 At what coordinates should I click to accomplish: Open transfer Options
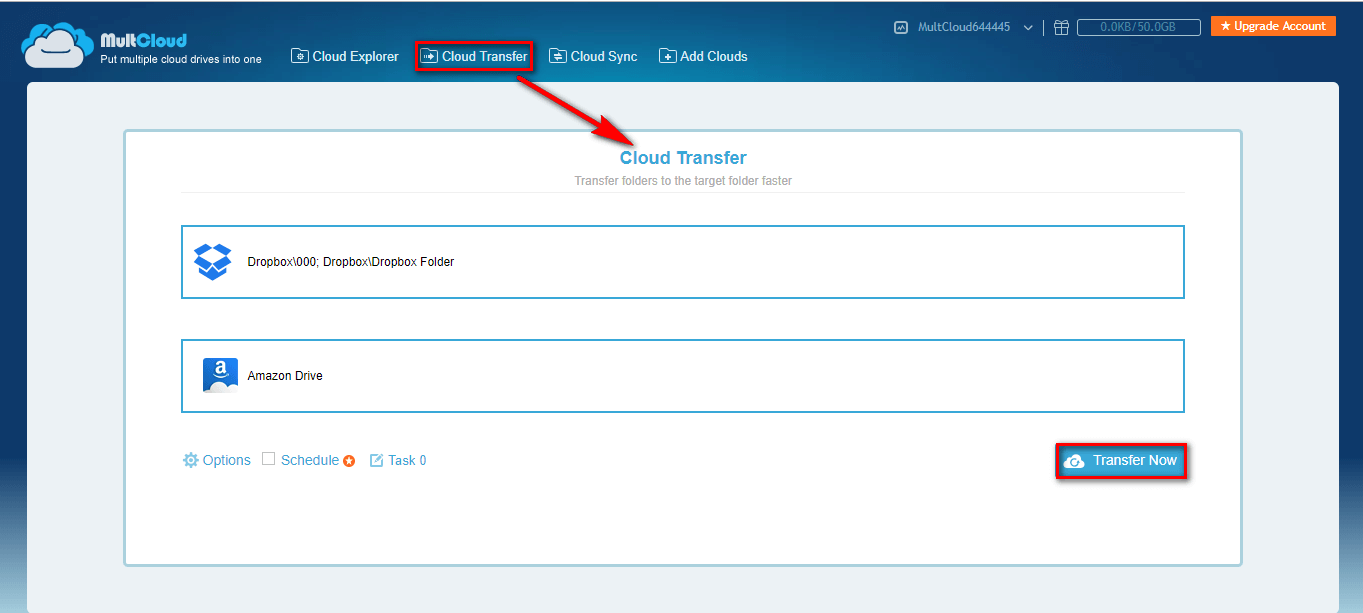click(216, 460)
